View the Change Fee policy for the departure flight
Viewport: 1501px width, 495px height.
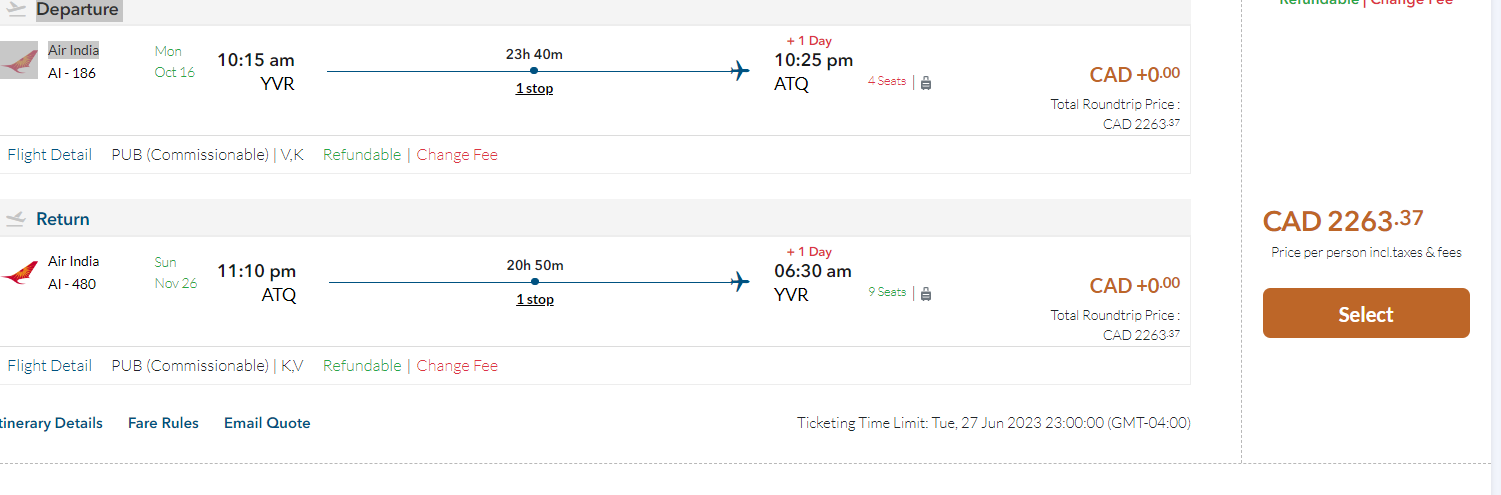pyautogui.click(x=457, y=155)
